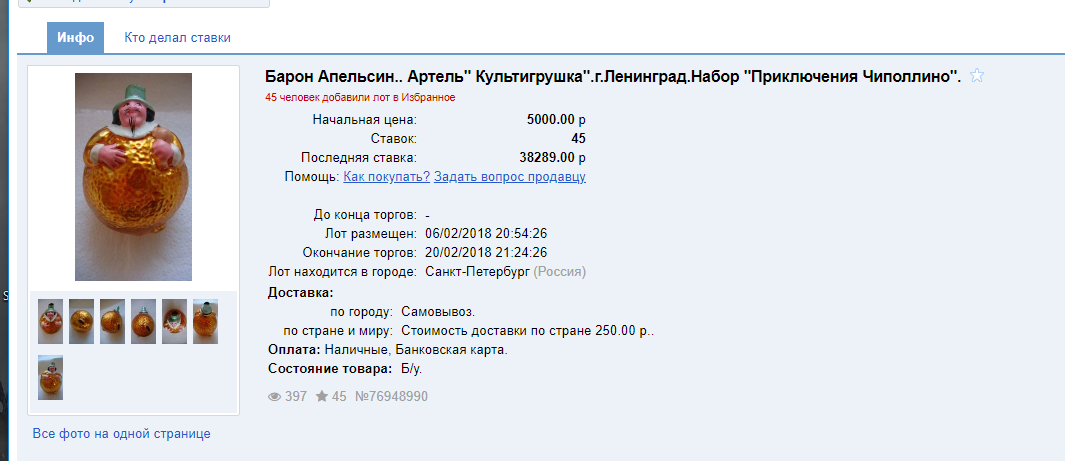
Task: Click the lot title Барон Апельсин
Action: pos(613,76)
